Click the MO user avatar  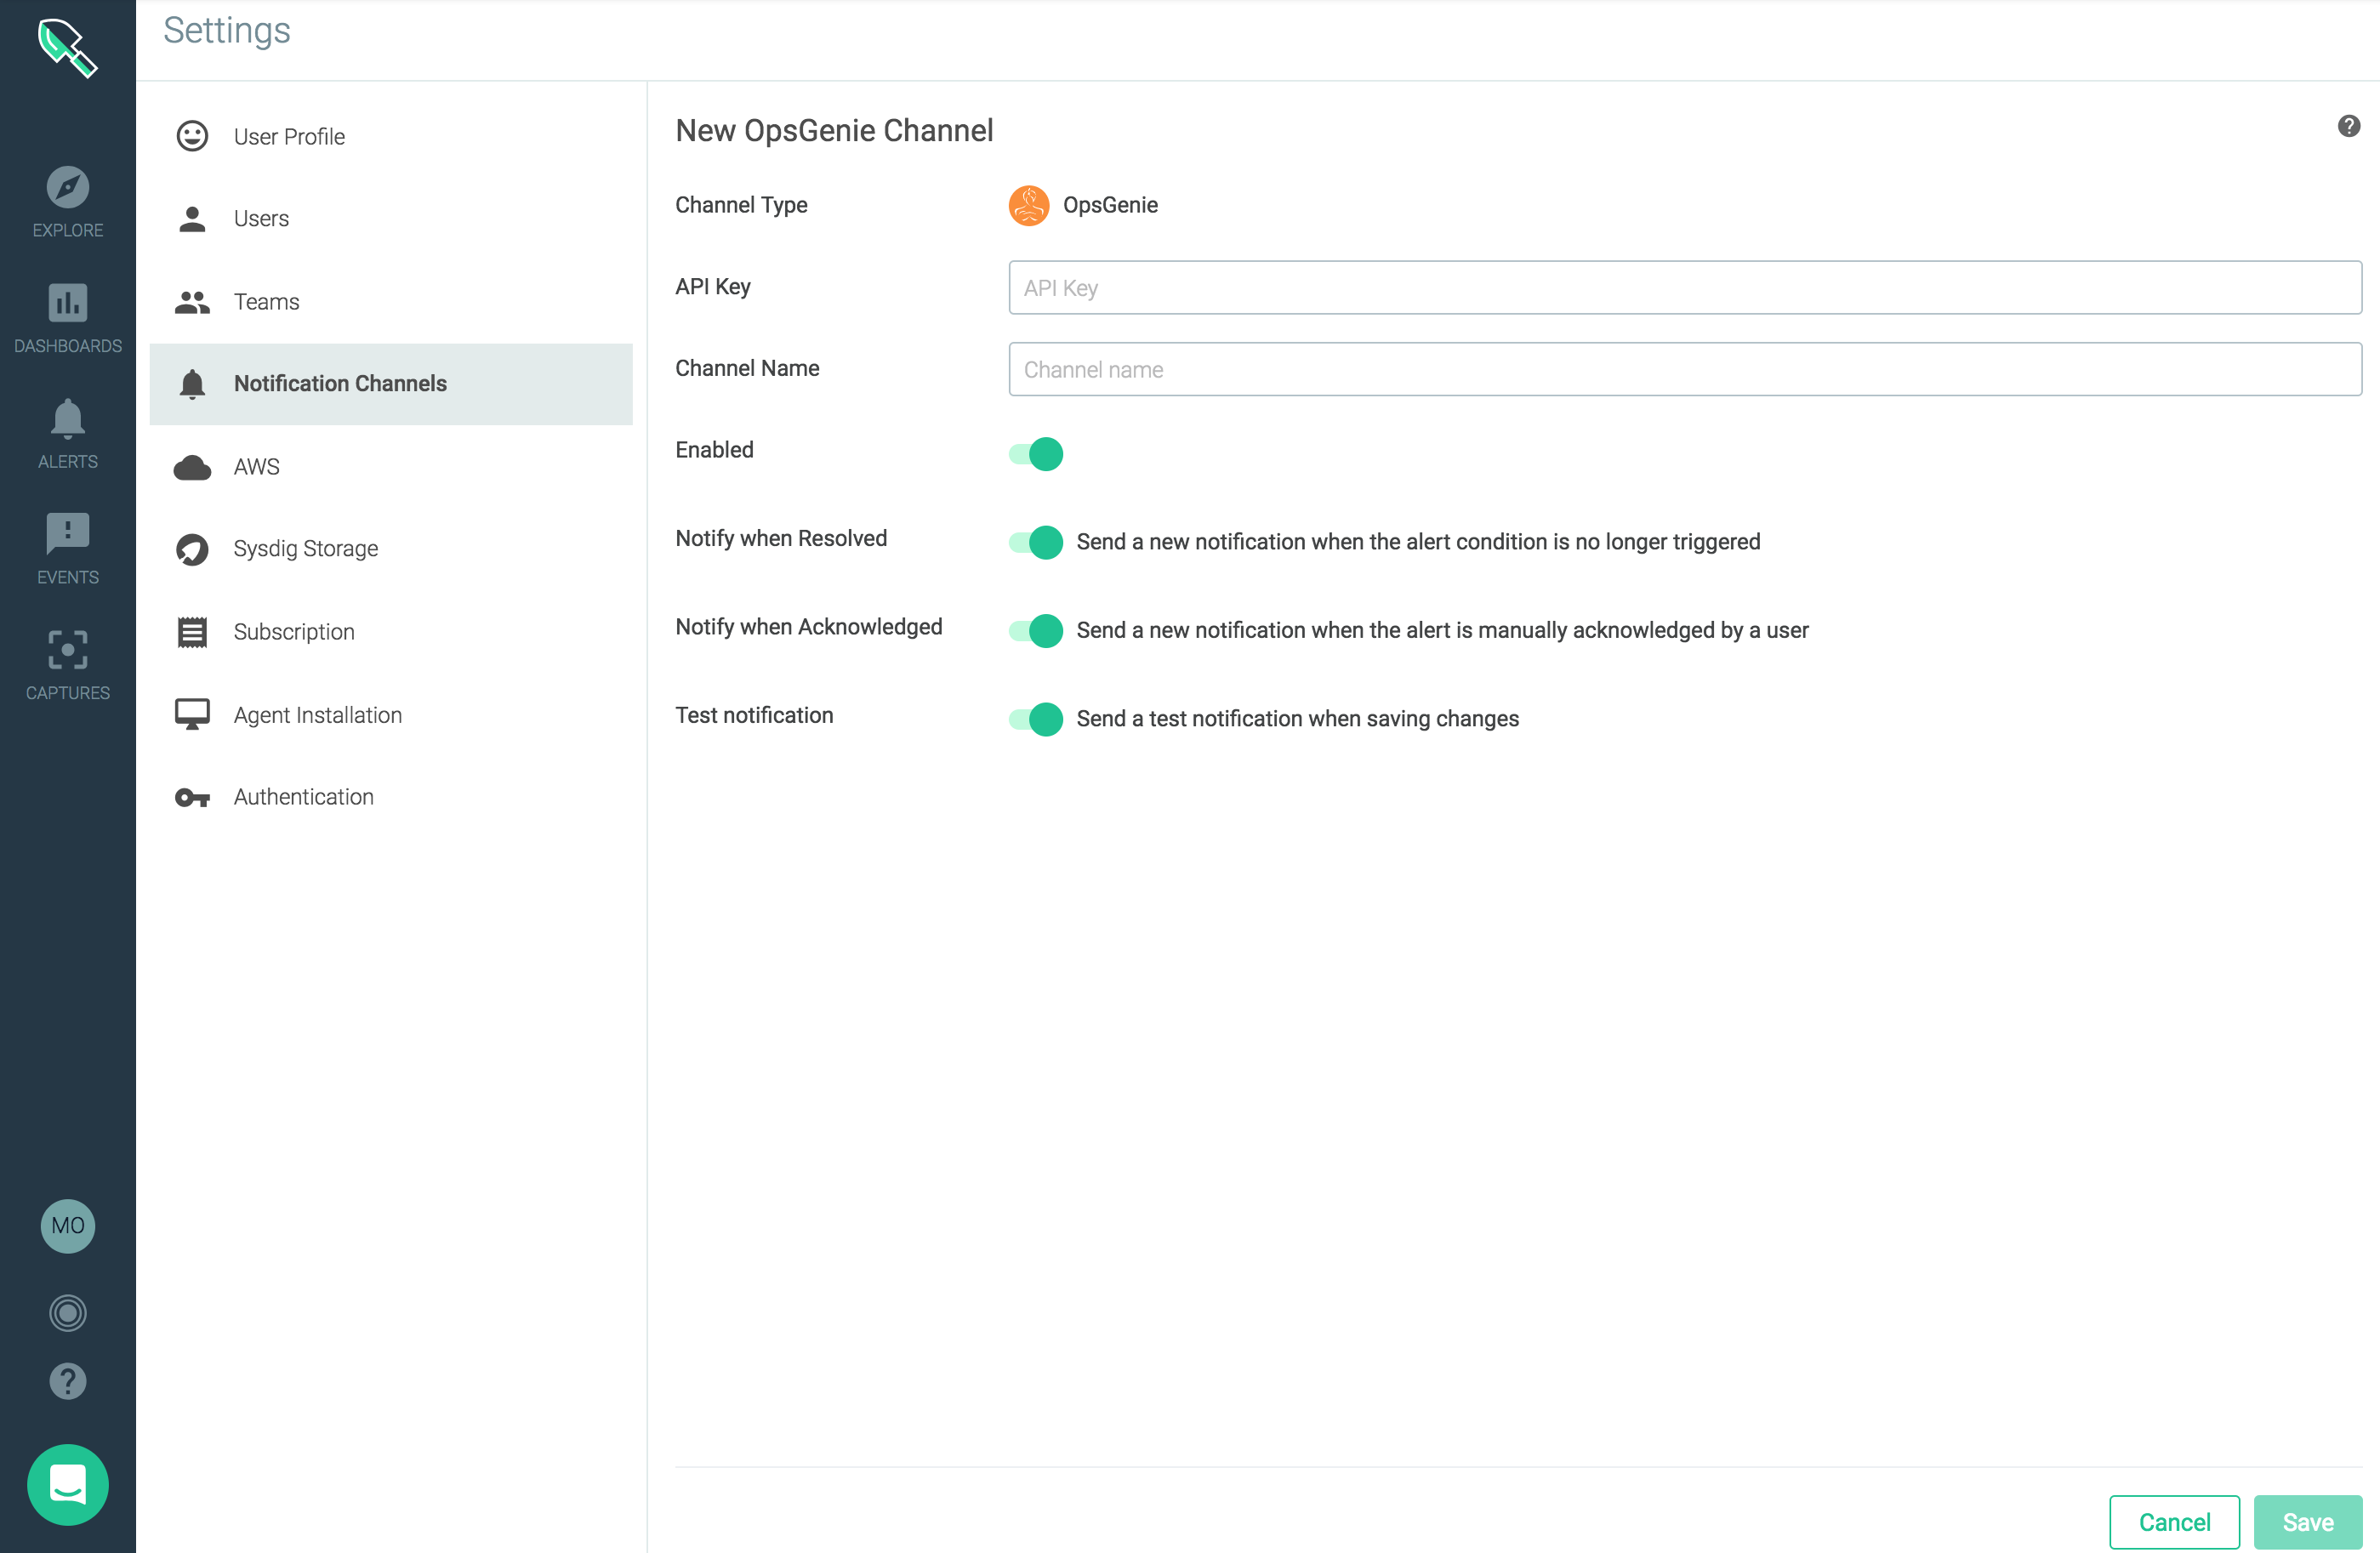(67, 1225)
